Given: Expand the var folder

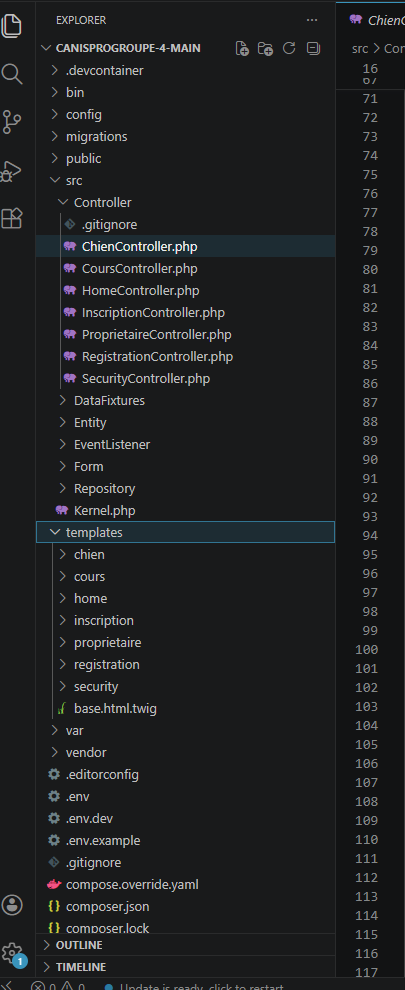Looking at the screenshot, I should pos(186,731).
